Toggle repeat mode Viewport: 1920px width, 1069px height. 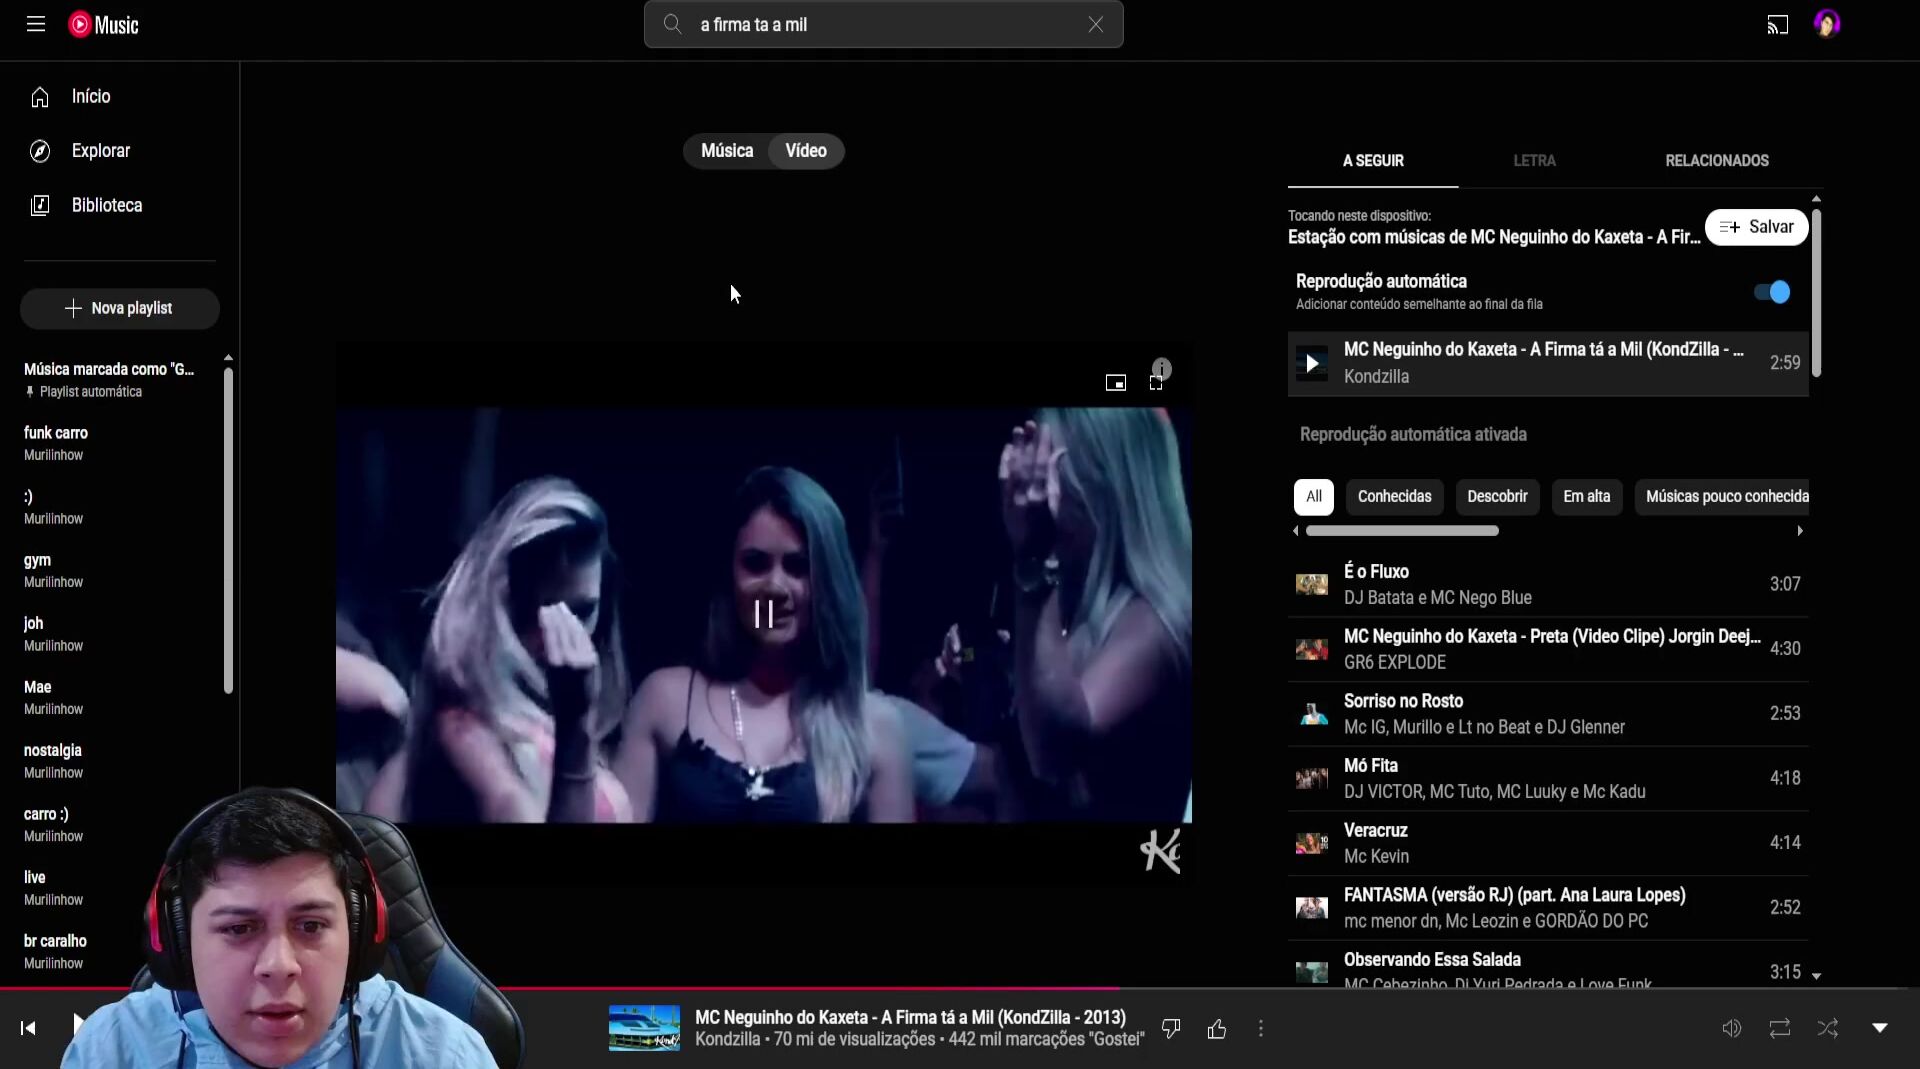1780,1028
